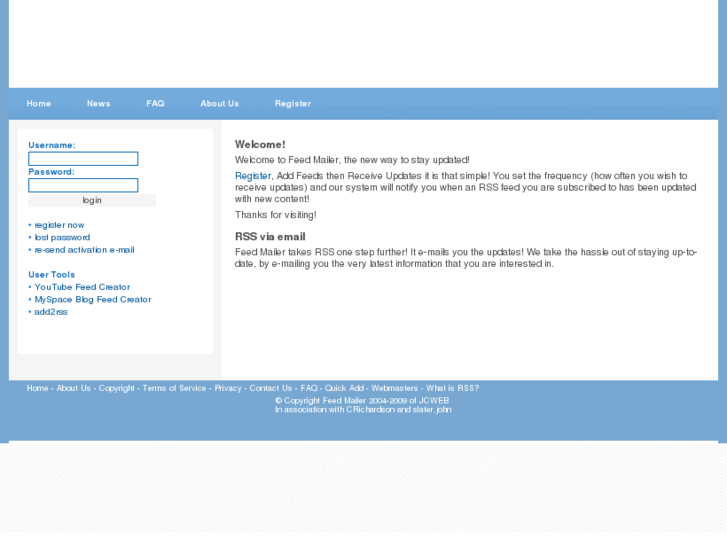This screenshot has height=545, width=727.
Task: Open the Webmasters footer link
Action: pyautogui.click(x=394, y=388)
